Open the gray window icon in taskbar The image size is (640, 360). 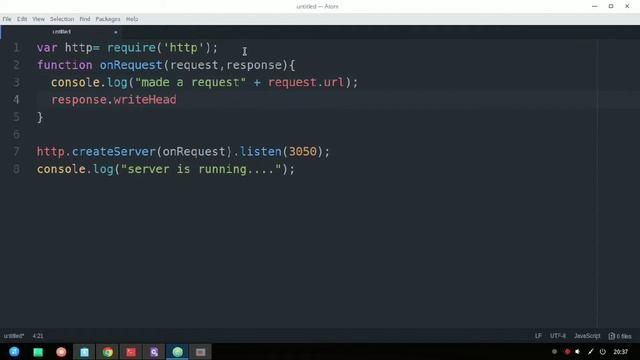(200, 352)
